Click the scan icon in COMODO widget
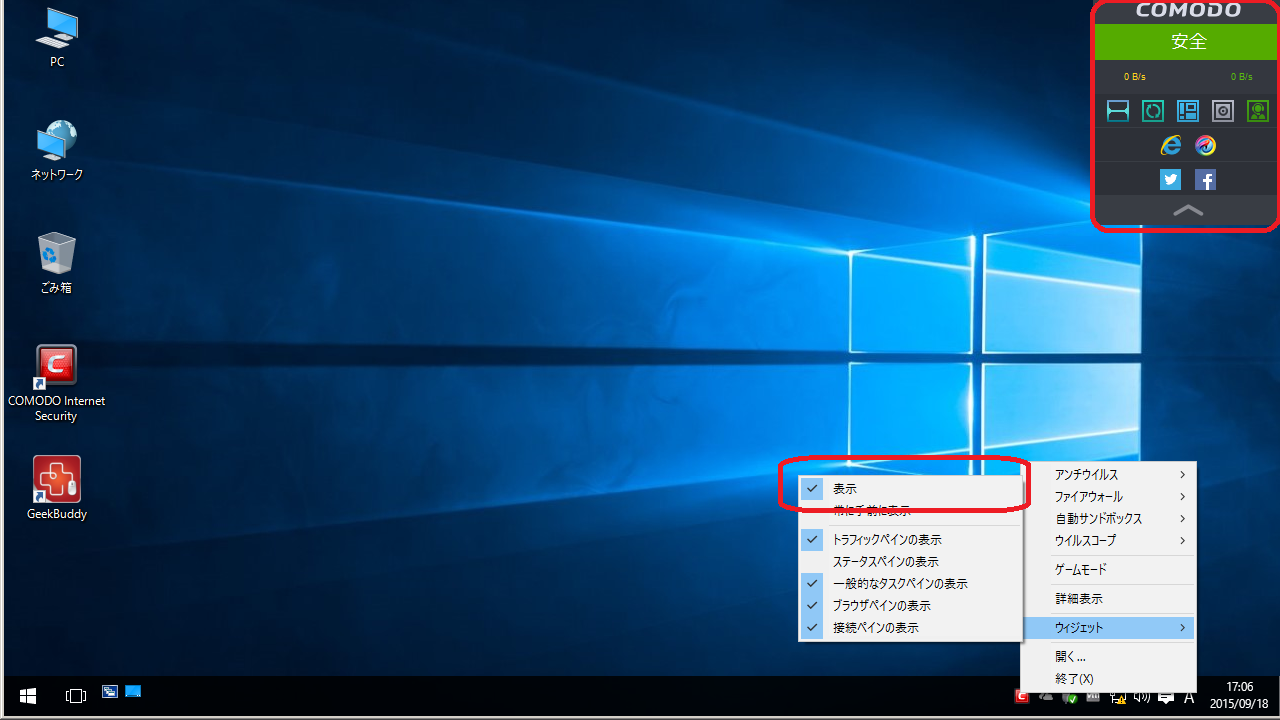Image resolution: width=1280 pixels, height=720 pixels. [1118, 111]
